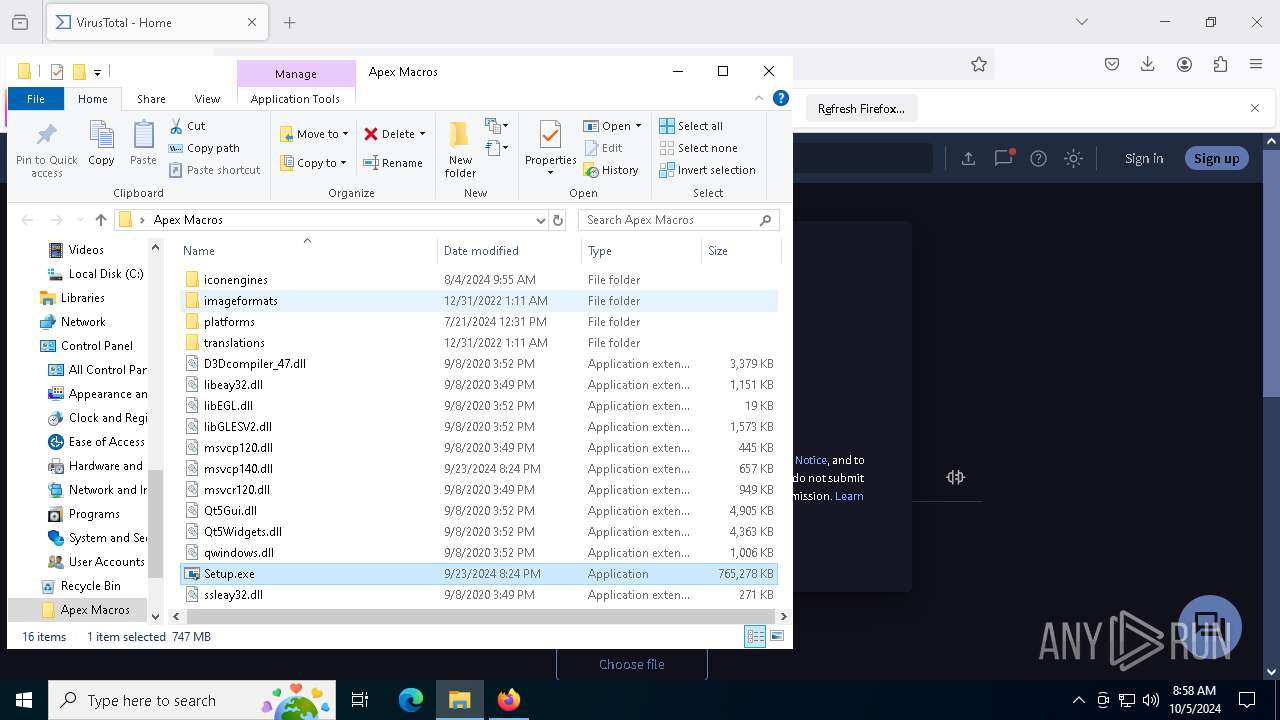Screen dimensions: 1280x720
Task: Click the Learn link
Action: pyautogui.click(x=849, y=496)
